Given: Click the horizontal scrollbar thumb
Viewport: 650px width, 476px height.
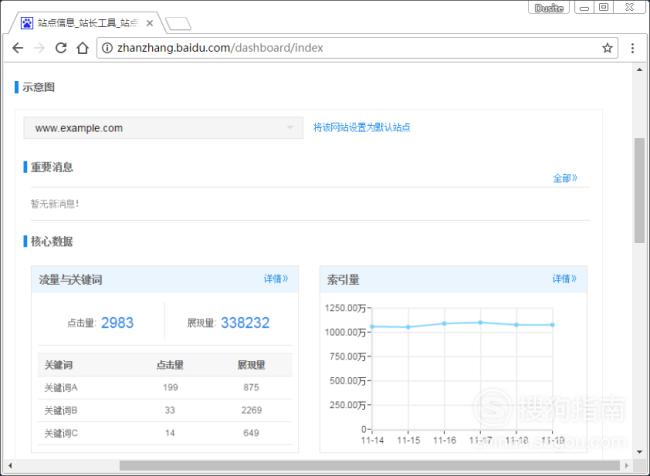Looking at the screenshot, I should tap(370, 466).
